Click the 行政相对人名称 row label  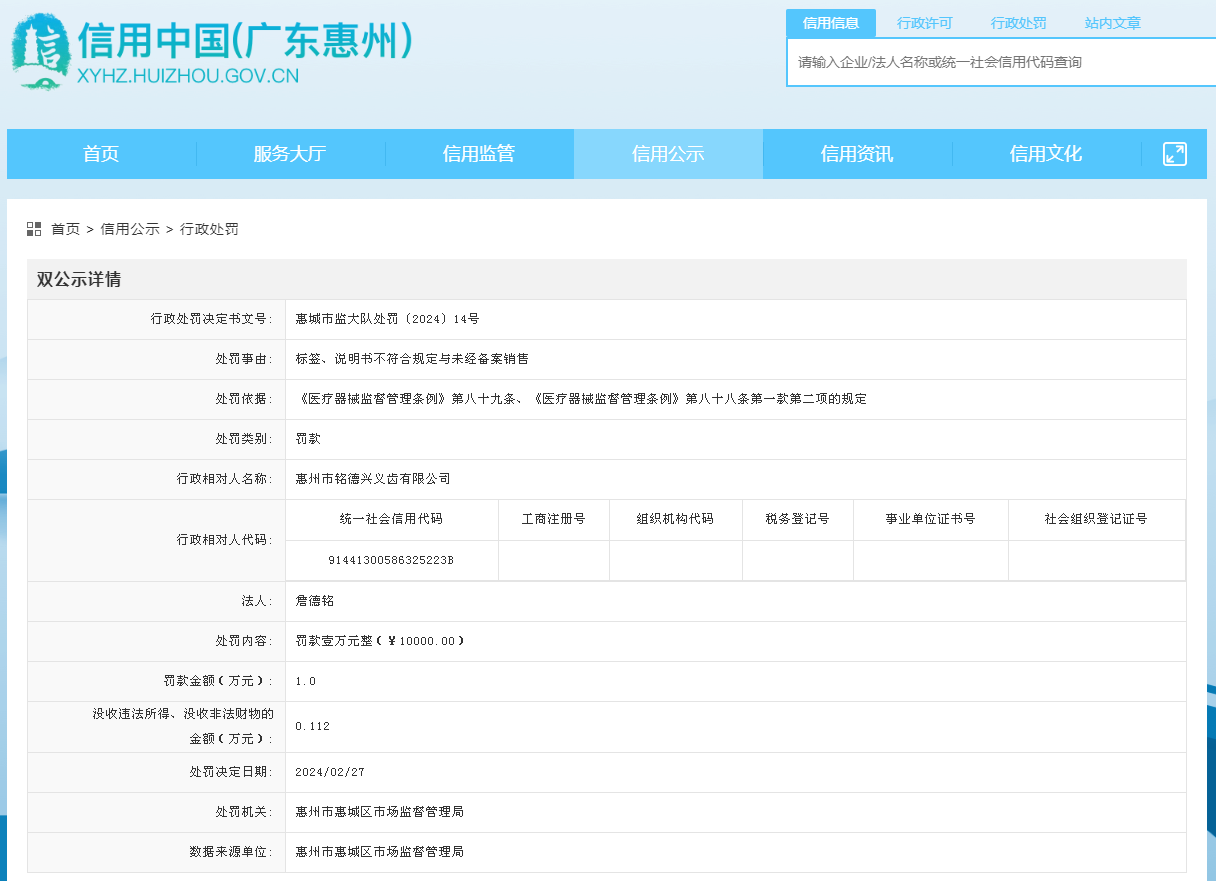tap(226, 479)
